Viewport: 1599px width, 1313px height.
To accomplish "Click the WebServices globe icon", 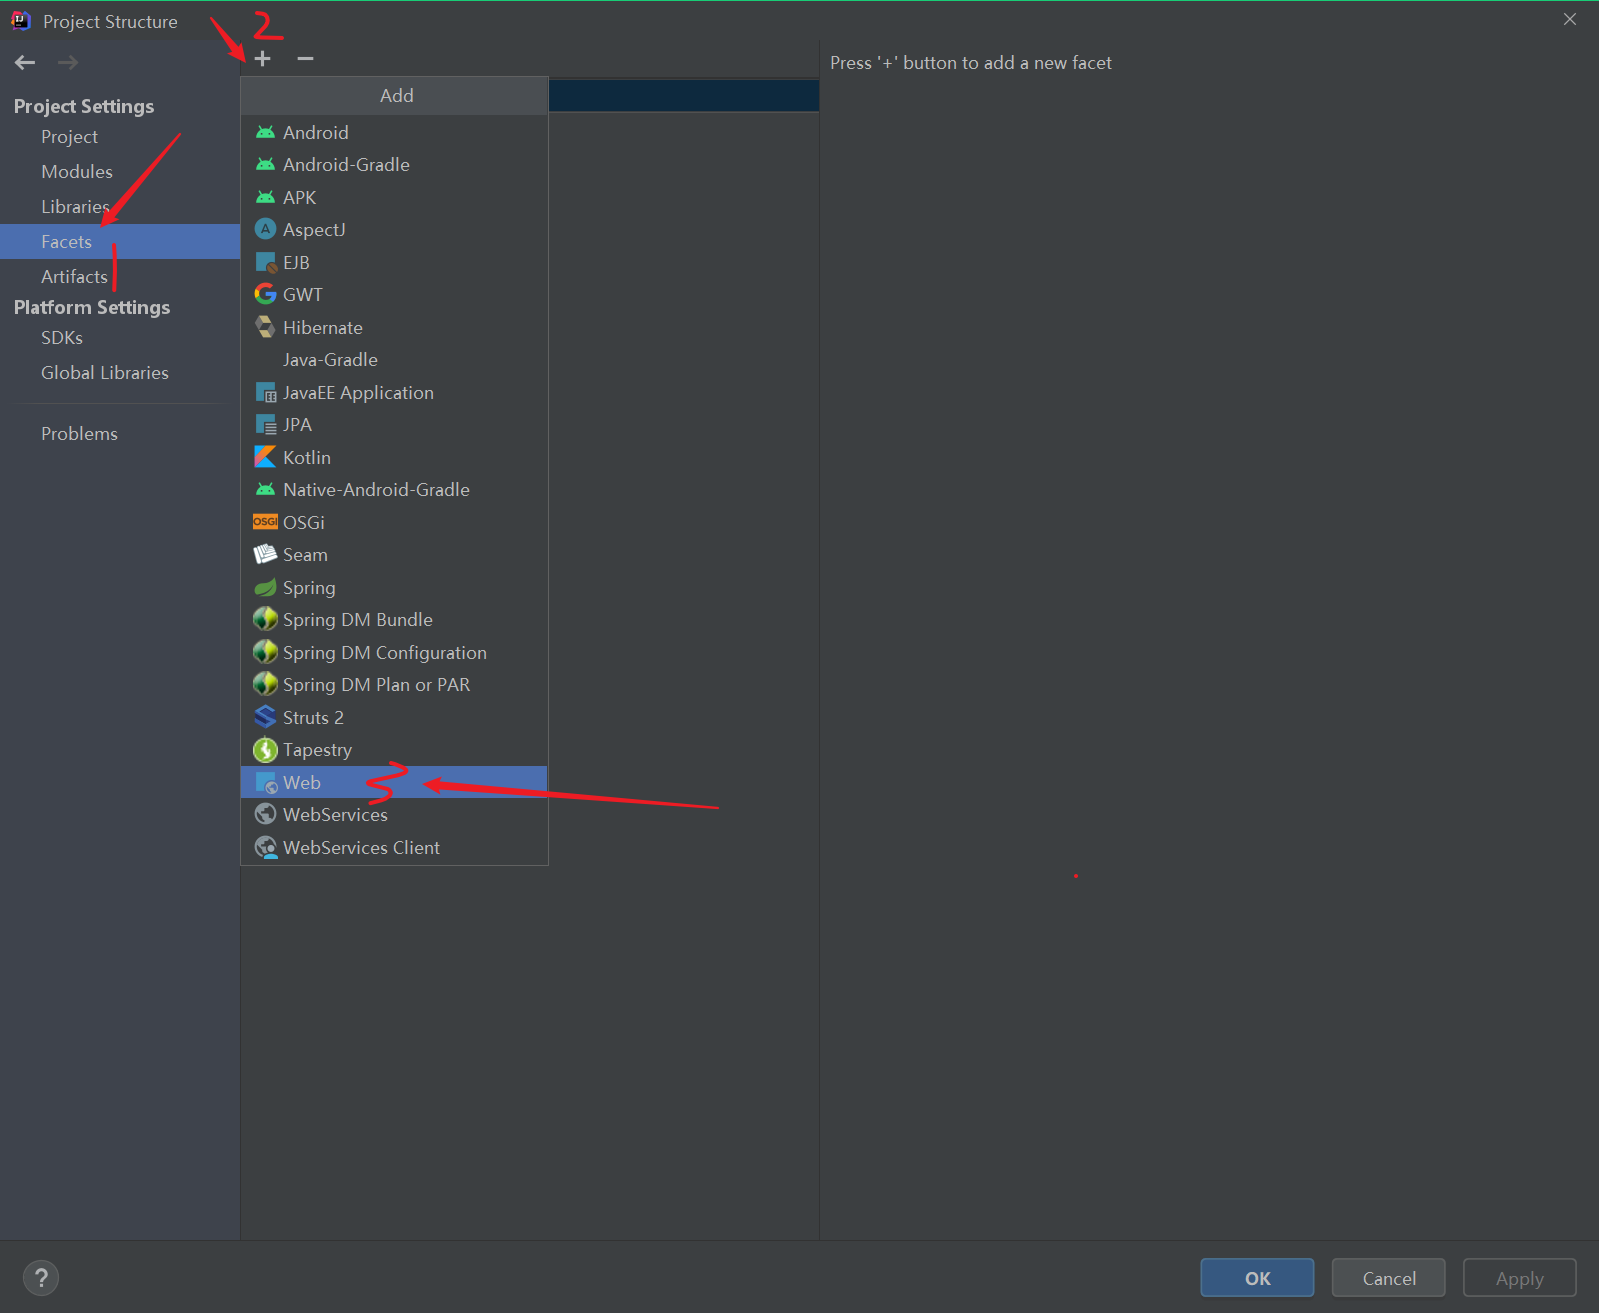I will click(x=265, y=814).
